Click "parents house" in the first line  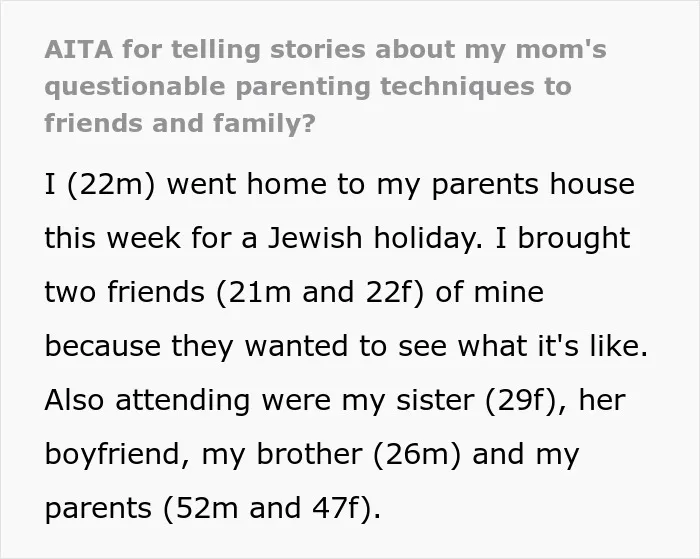point(533,184)
